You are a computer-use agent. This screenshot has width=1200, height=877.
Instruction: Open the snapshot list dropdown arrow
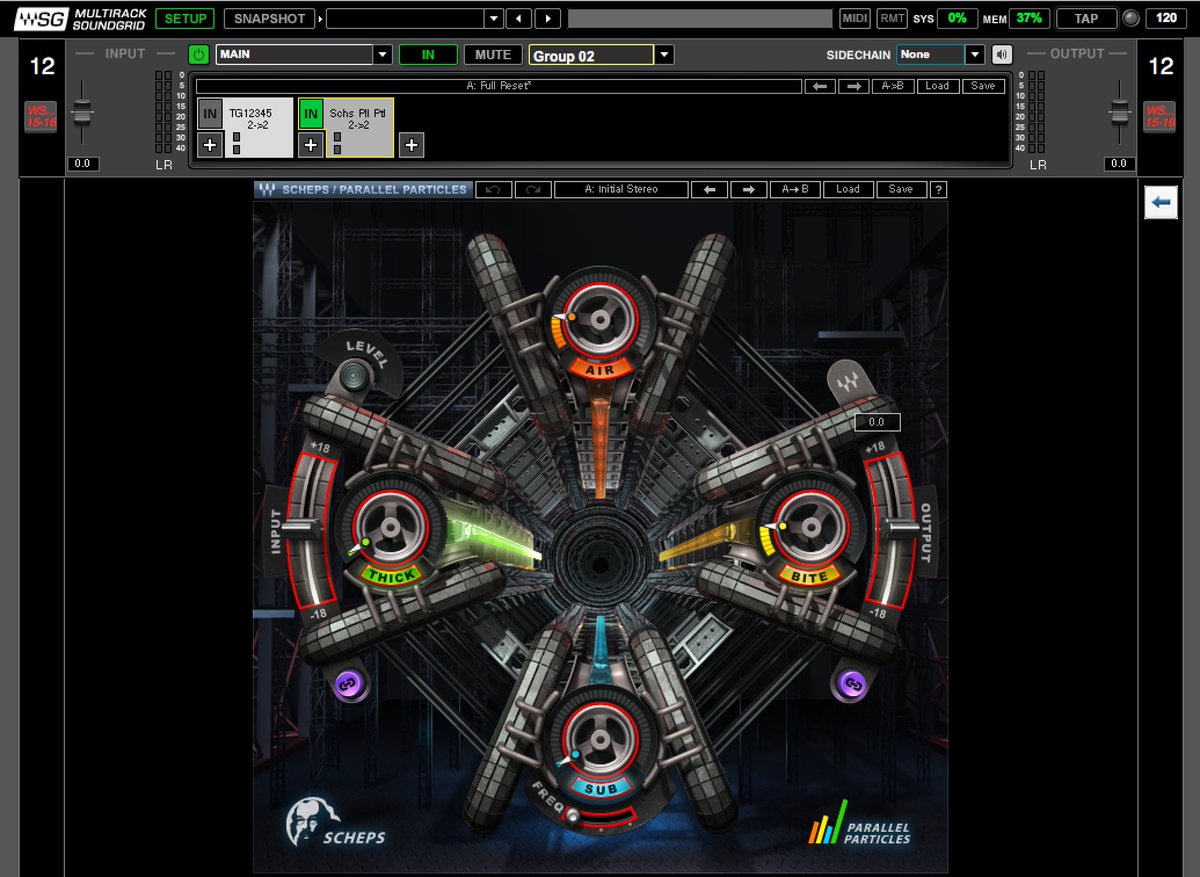click(493, 18)
